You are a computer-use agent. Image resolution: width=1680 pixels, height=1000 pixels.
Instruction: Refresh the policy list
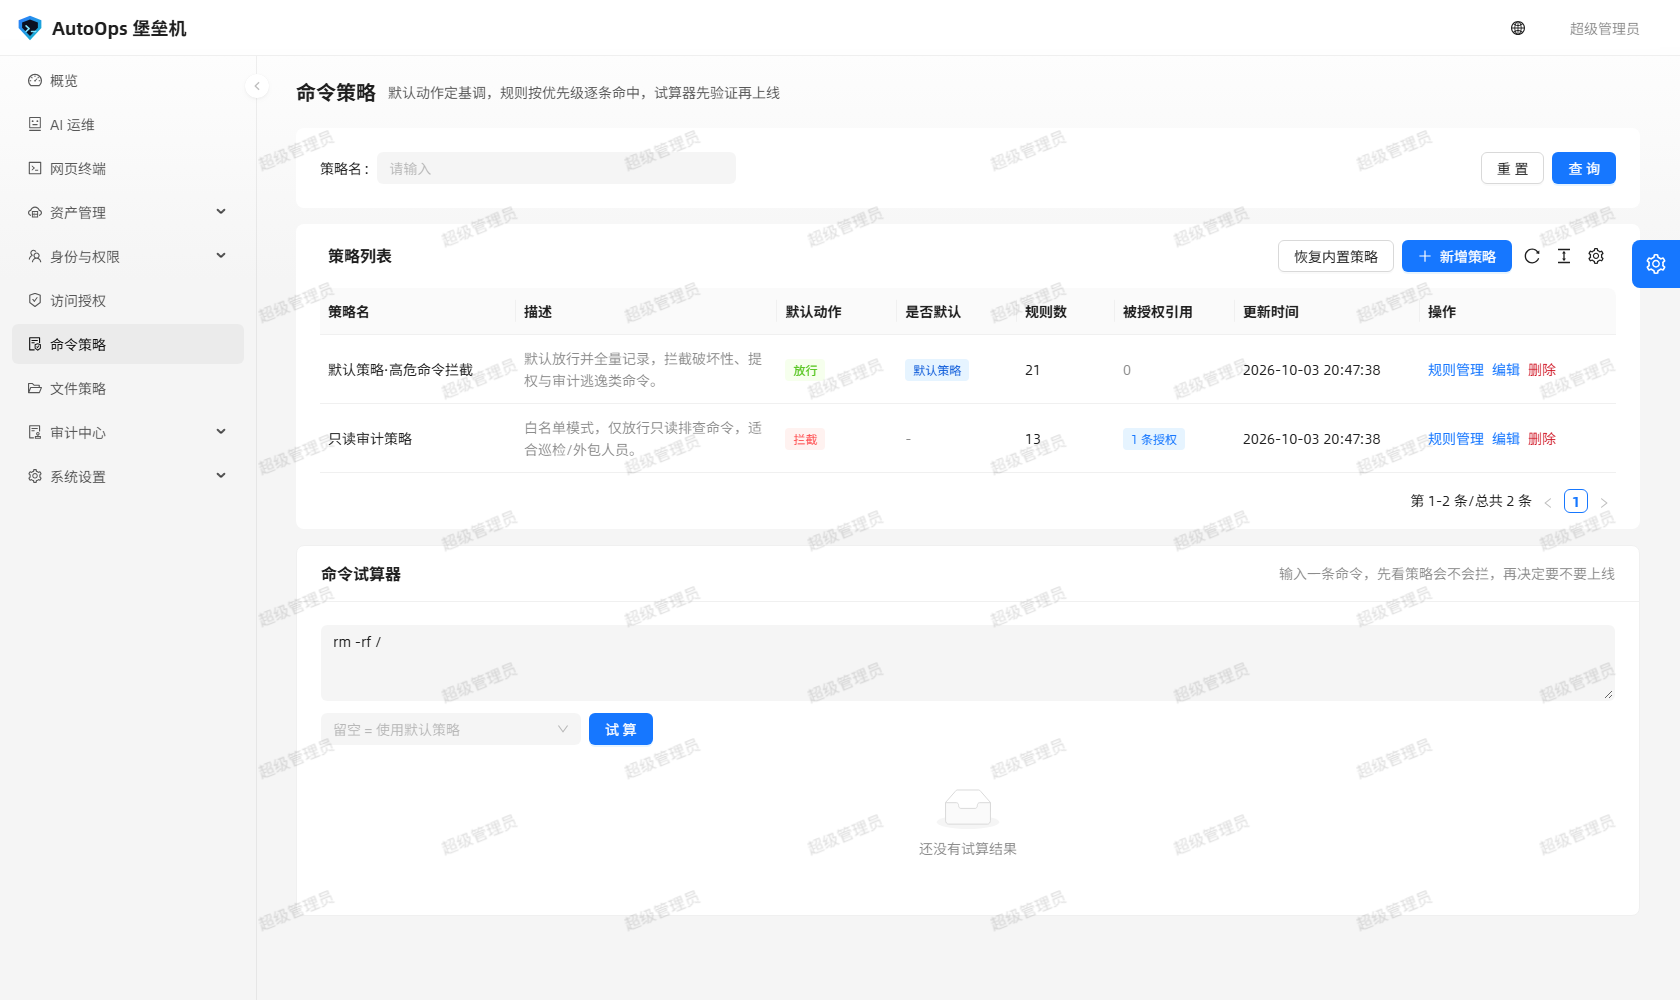tap(1532, 256)
